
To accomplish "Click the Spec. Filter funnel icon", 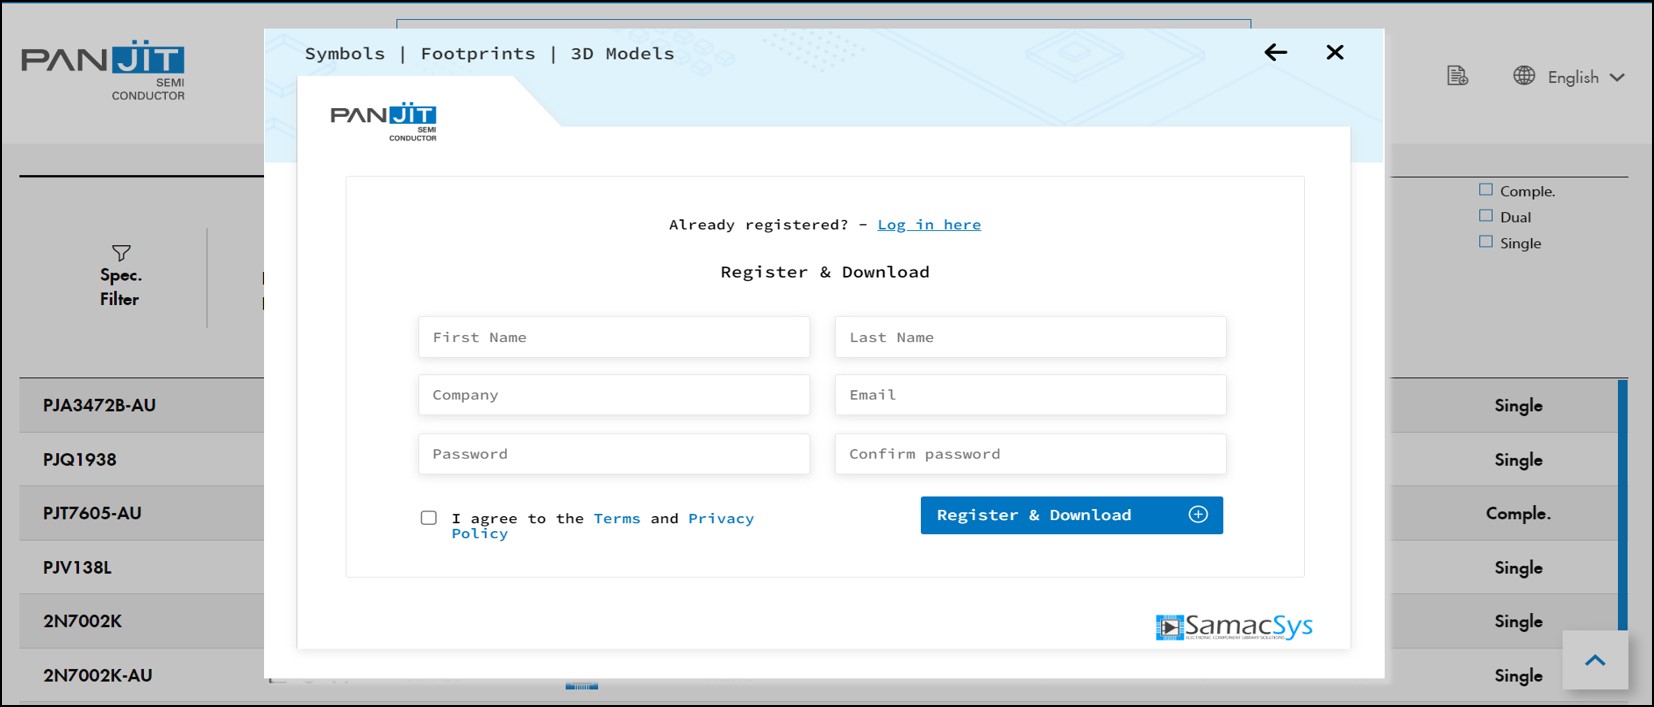I will 121,253.
